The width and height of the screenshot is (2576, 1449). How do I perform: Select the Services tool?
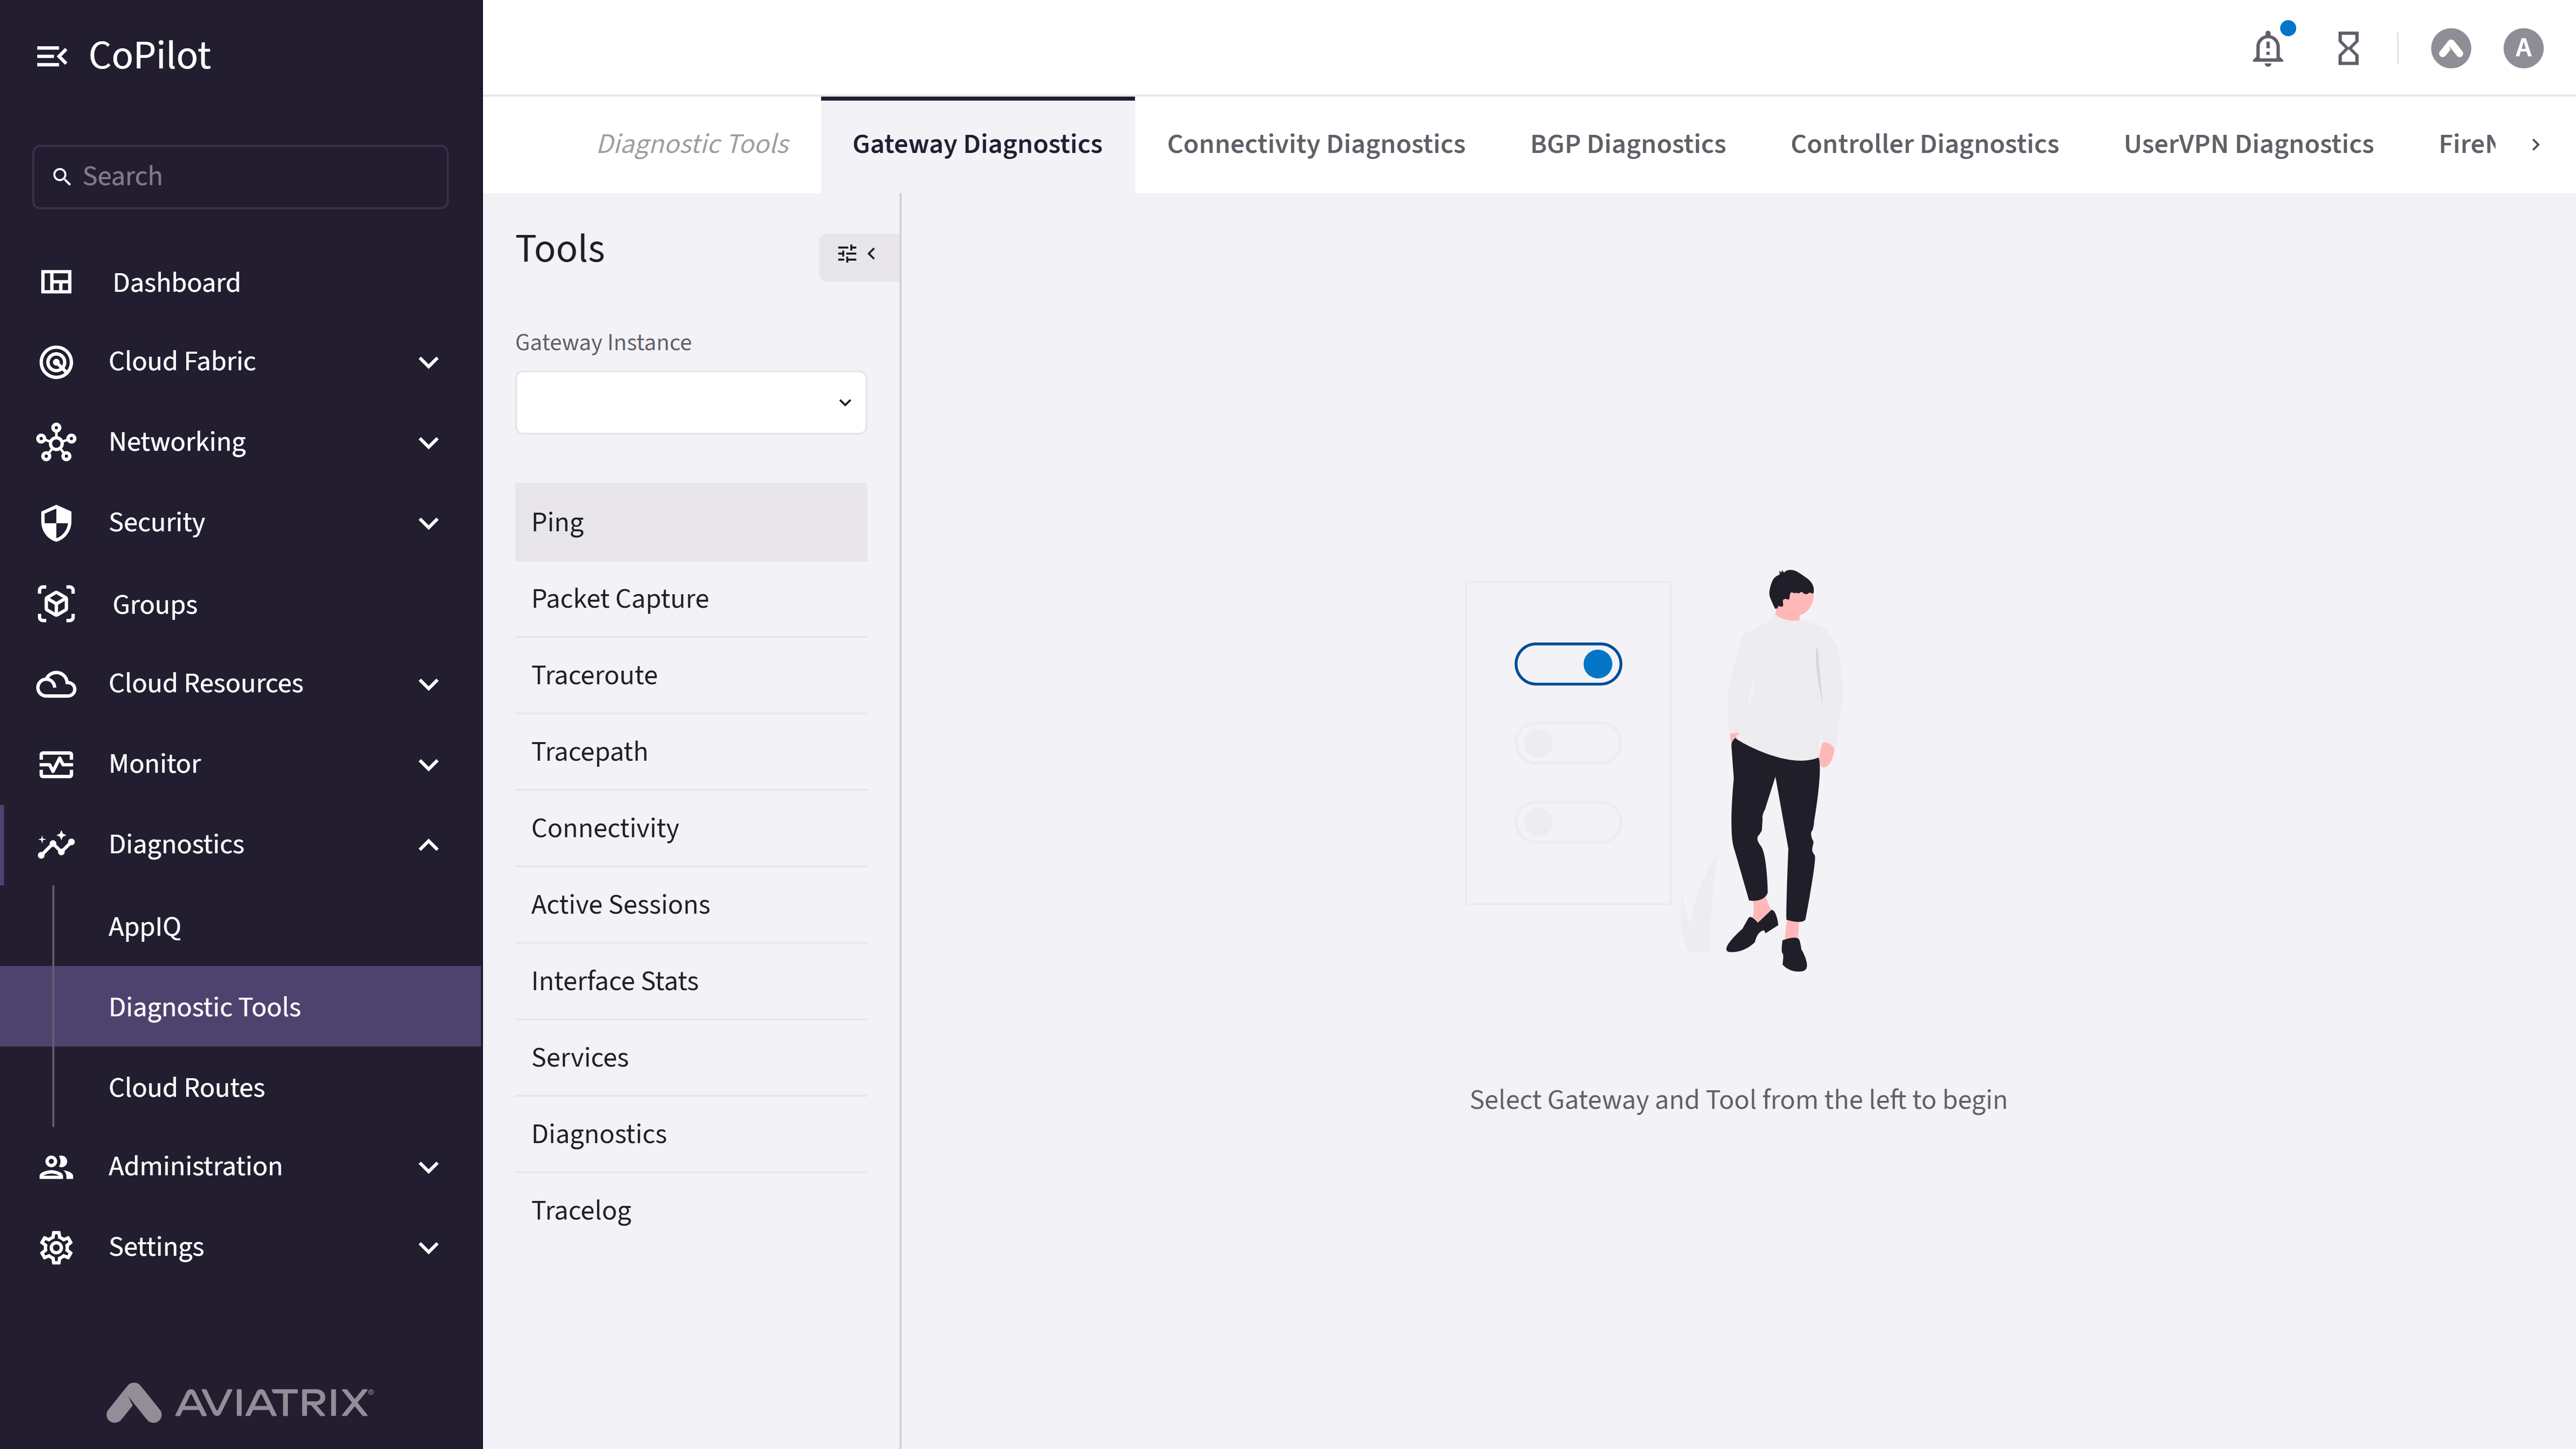[691, 1058]
